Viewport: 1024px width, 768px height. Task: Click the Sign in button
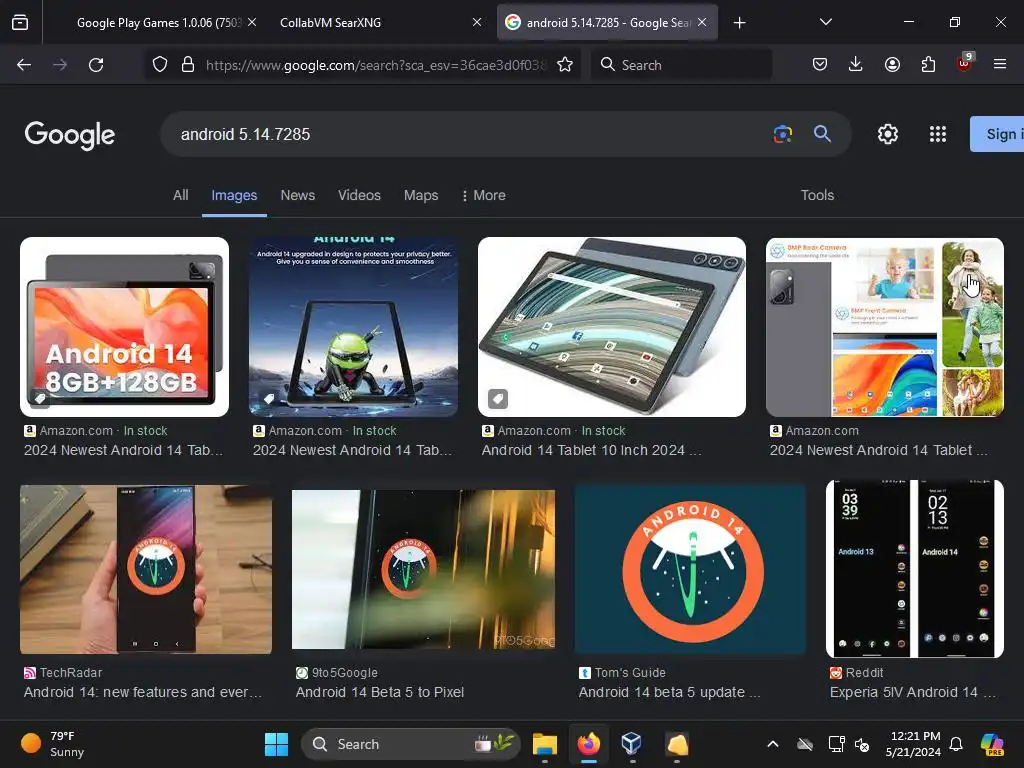click(x=997, y=134)
